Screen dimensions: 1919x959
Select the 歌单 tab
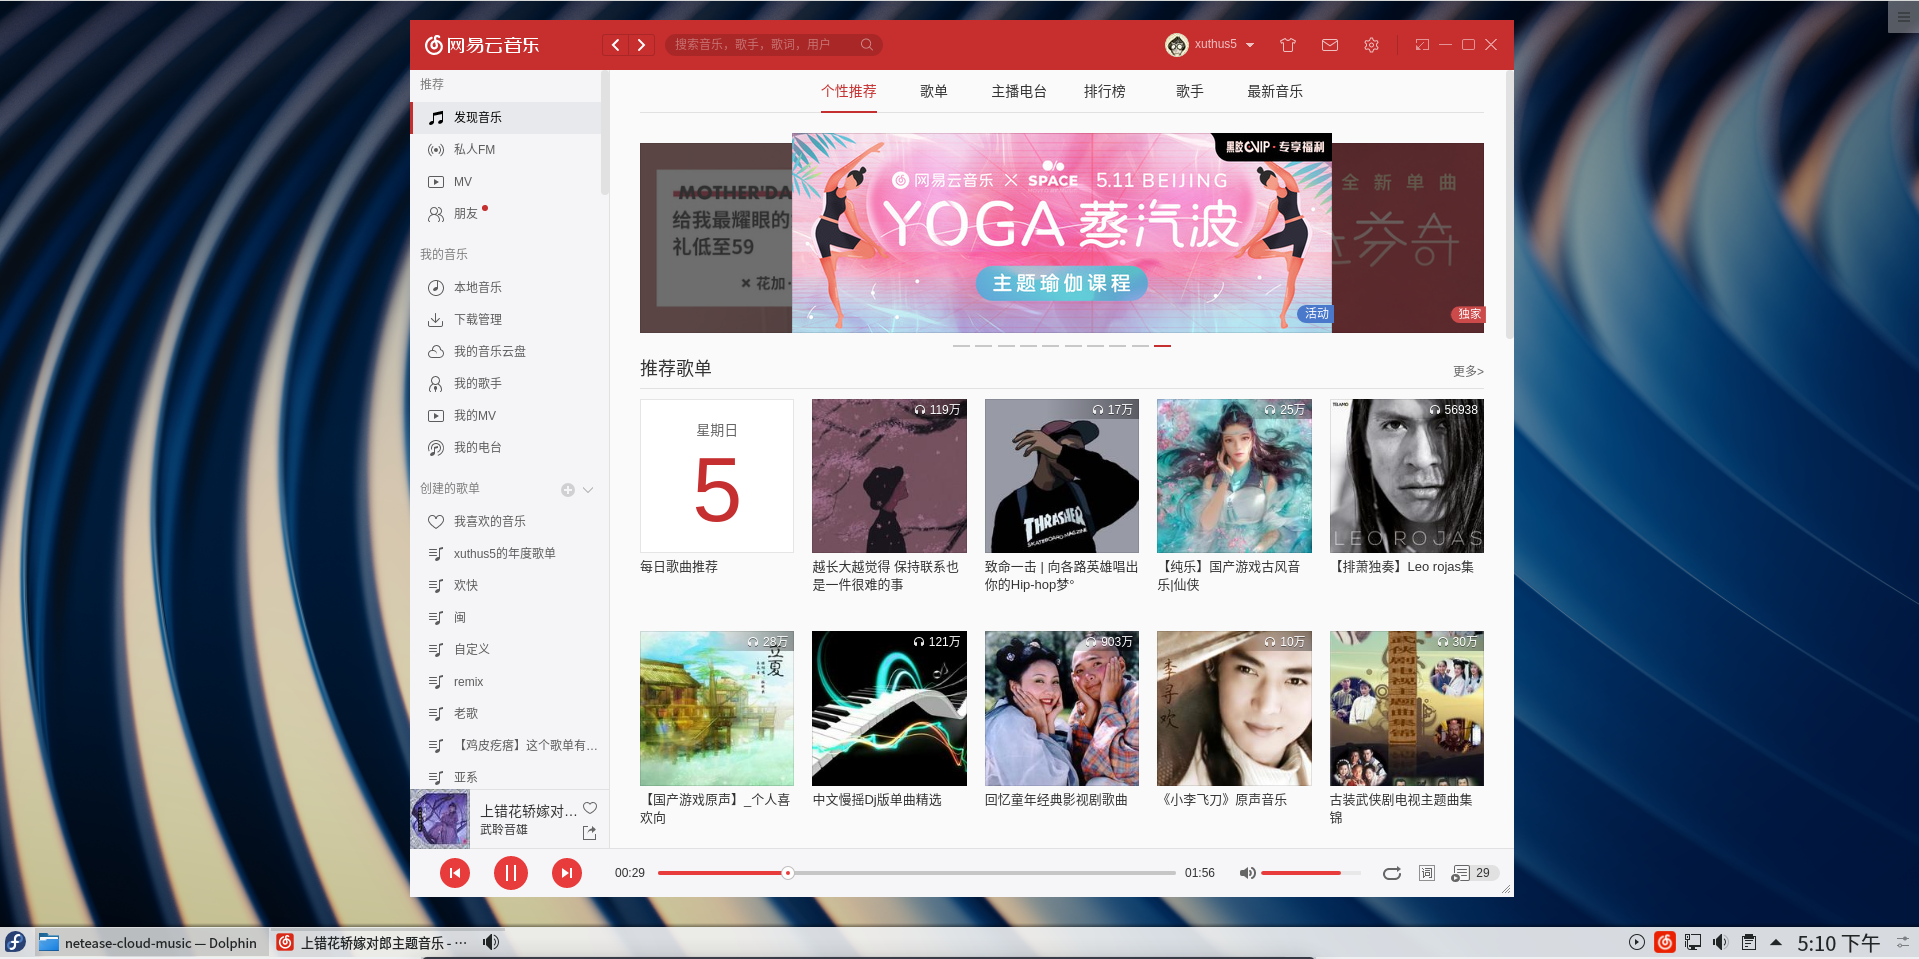[x=934, y=92]
